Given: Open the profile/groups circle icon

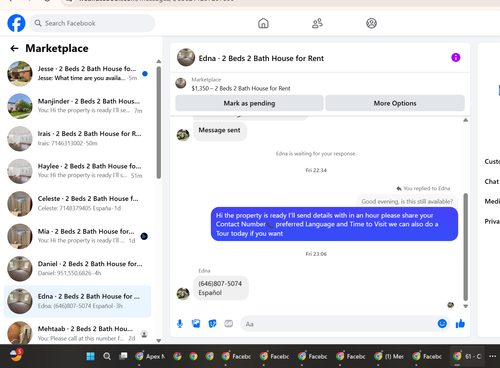Looking at the screenshot, I should click(371, 23).
